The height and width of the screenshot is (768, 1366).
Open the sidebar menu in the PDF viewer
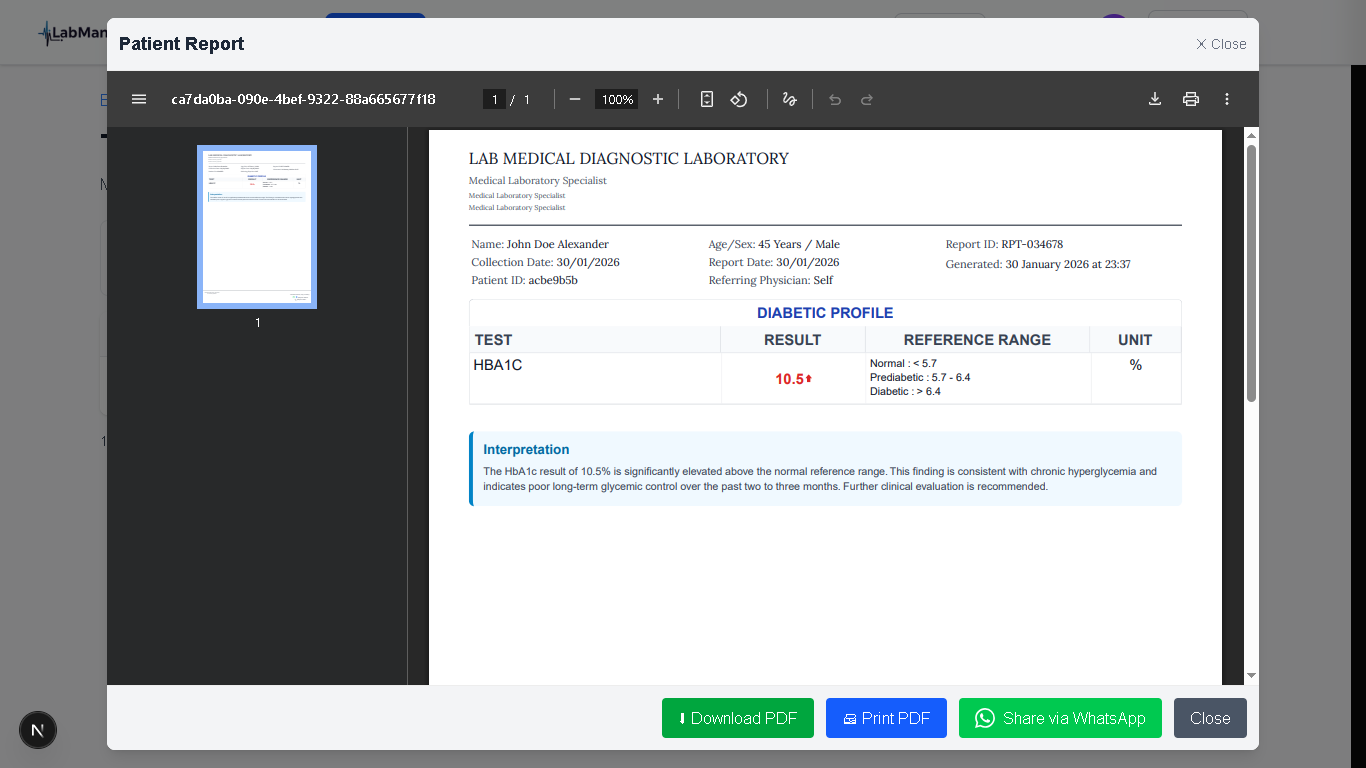pos(138,99)
